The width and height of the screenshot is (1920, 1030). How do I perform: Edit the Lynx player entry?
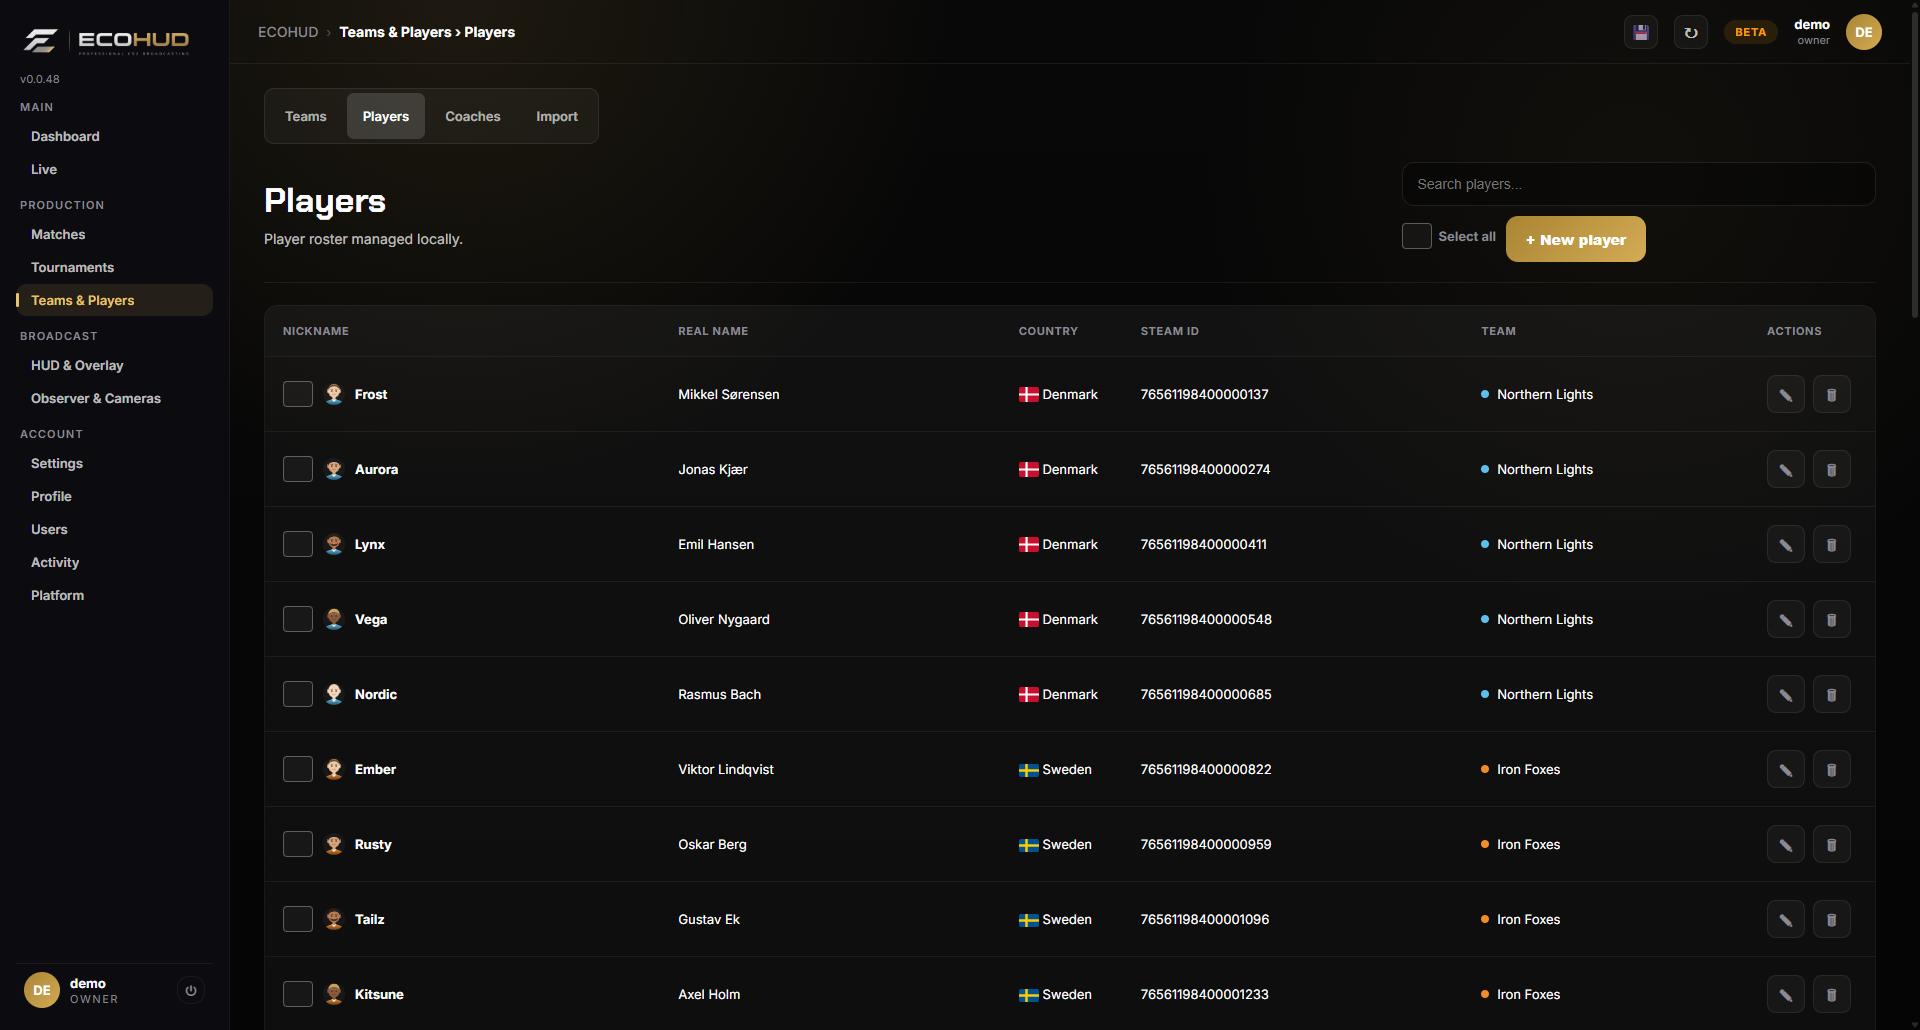pyautogui.click(x=1785, y=544)
